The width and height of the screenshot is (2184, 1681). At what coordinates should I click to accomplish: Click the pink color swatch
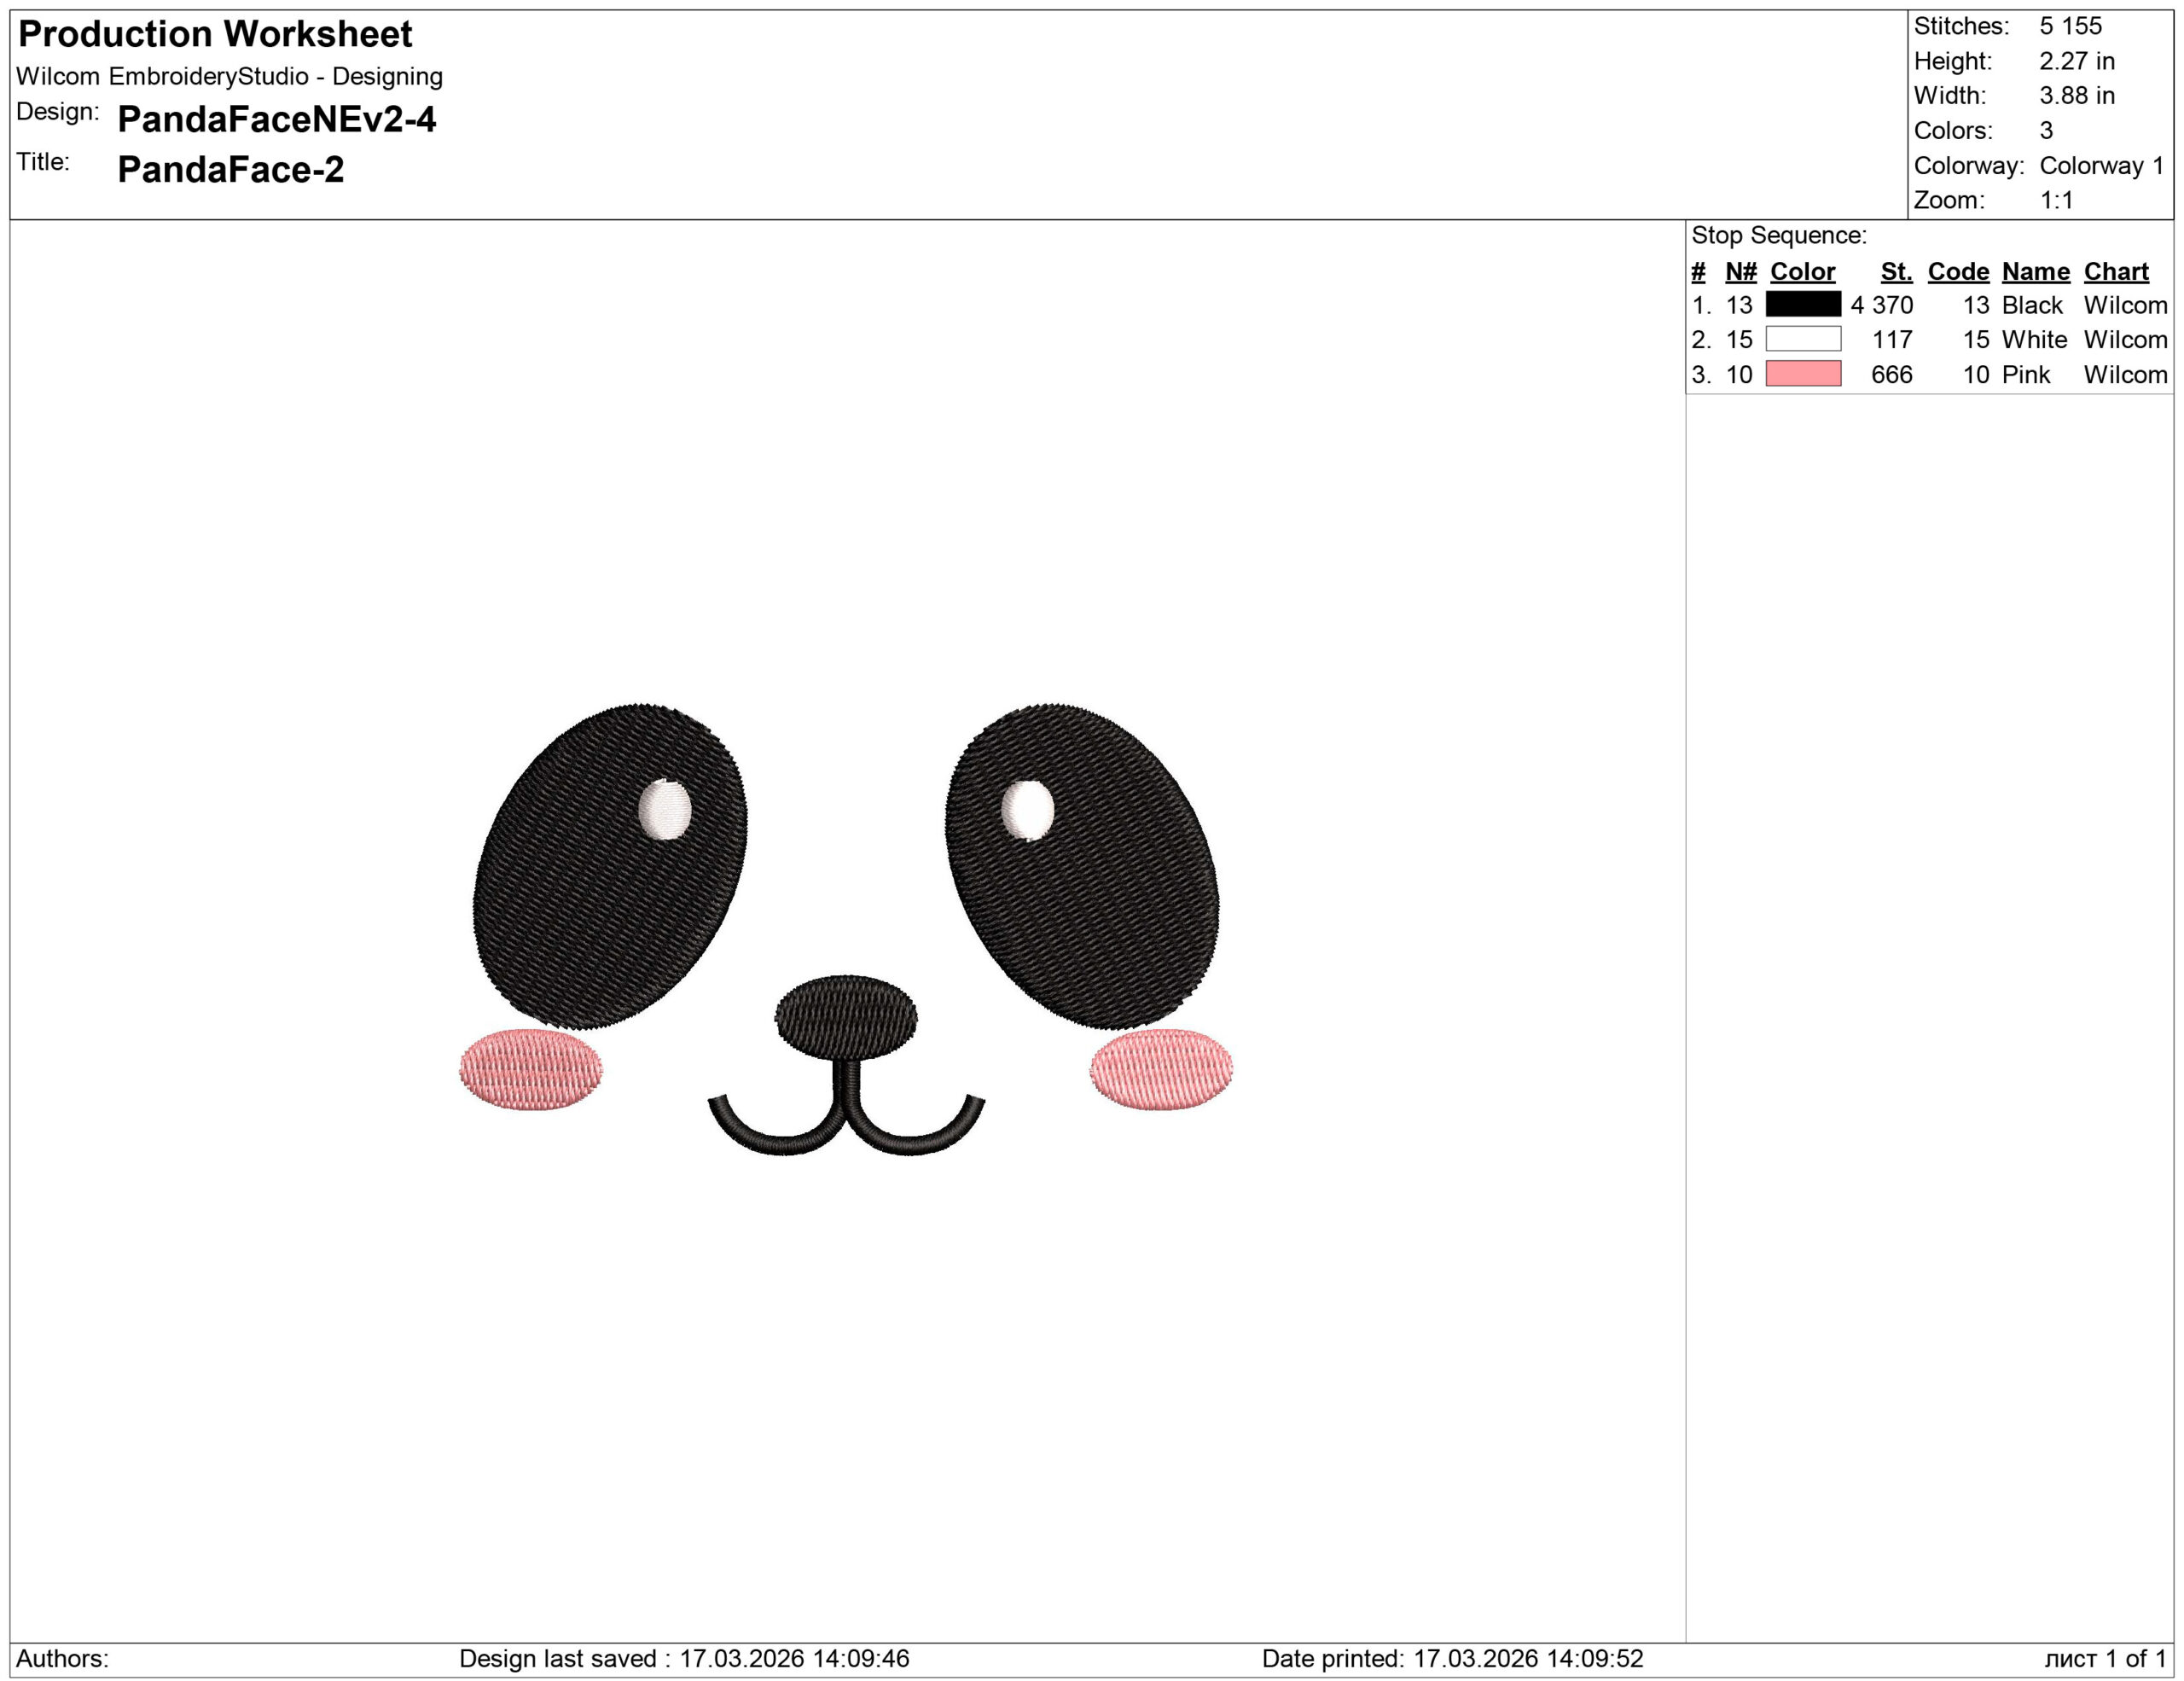pos(1803,374)
